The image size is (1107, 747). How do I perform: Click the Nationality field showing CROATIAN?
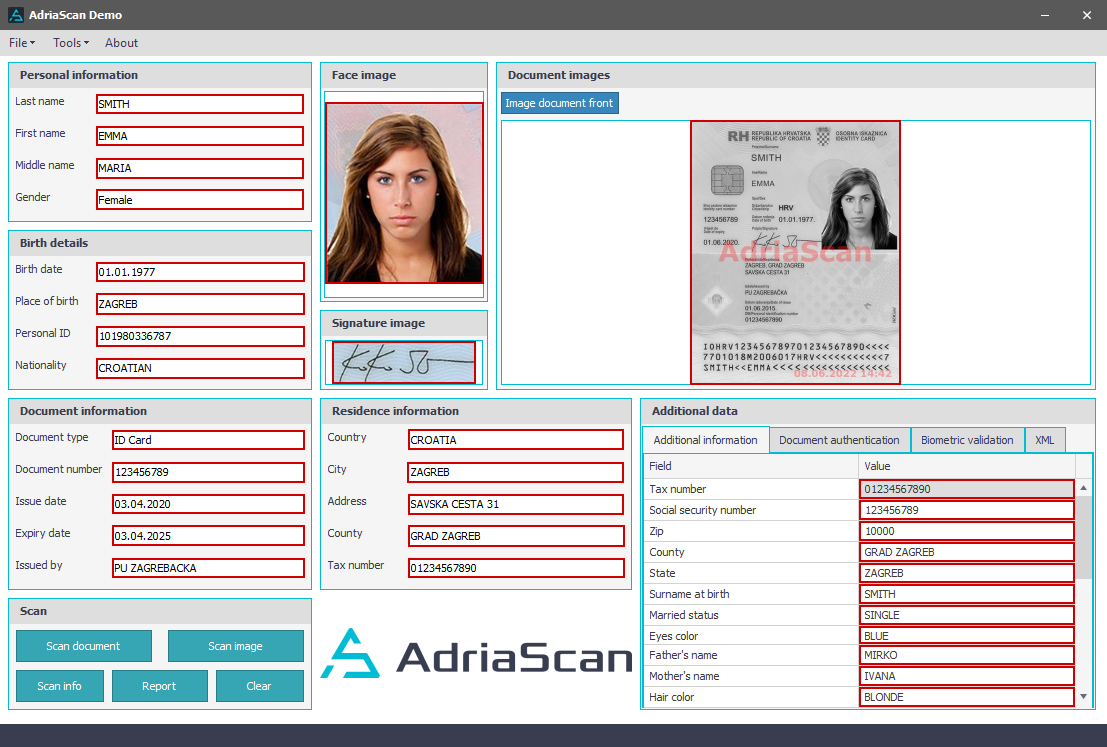(200, 368)
